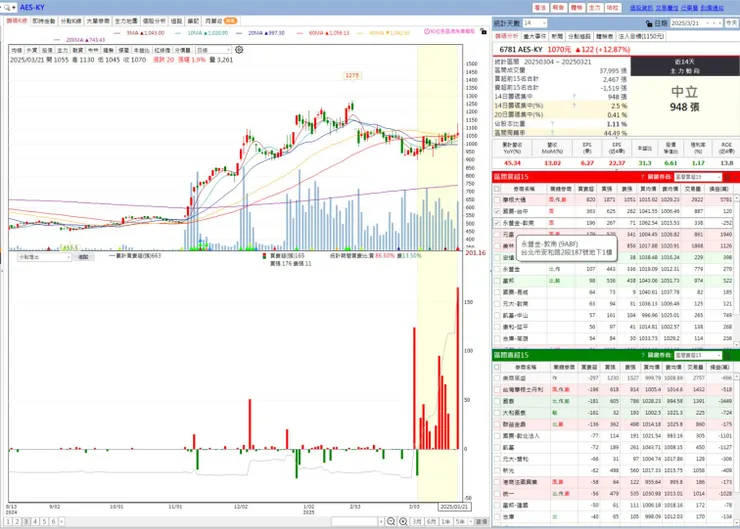Tick the 美商高盛 row checkbox
740x529 pixels.
click(497, 378)
